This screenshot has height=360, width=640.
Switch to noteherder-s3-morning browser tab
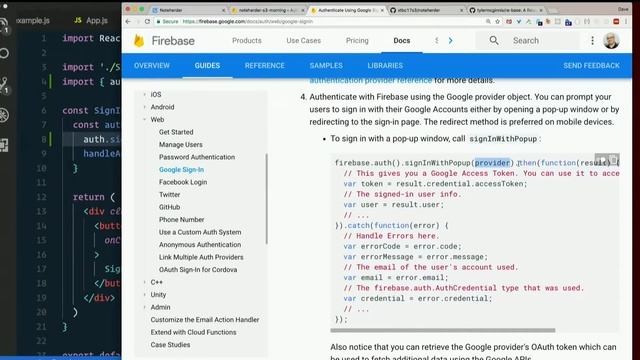pos(267,10)
